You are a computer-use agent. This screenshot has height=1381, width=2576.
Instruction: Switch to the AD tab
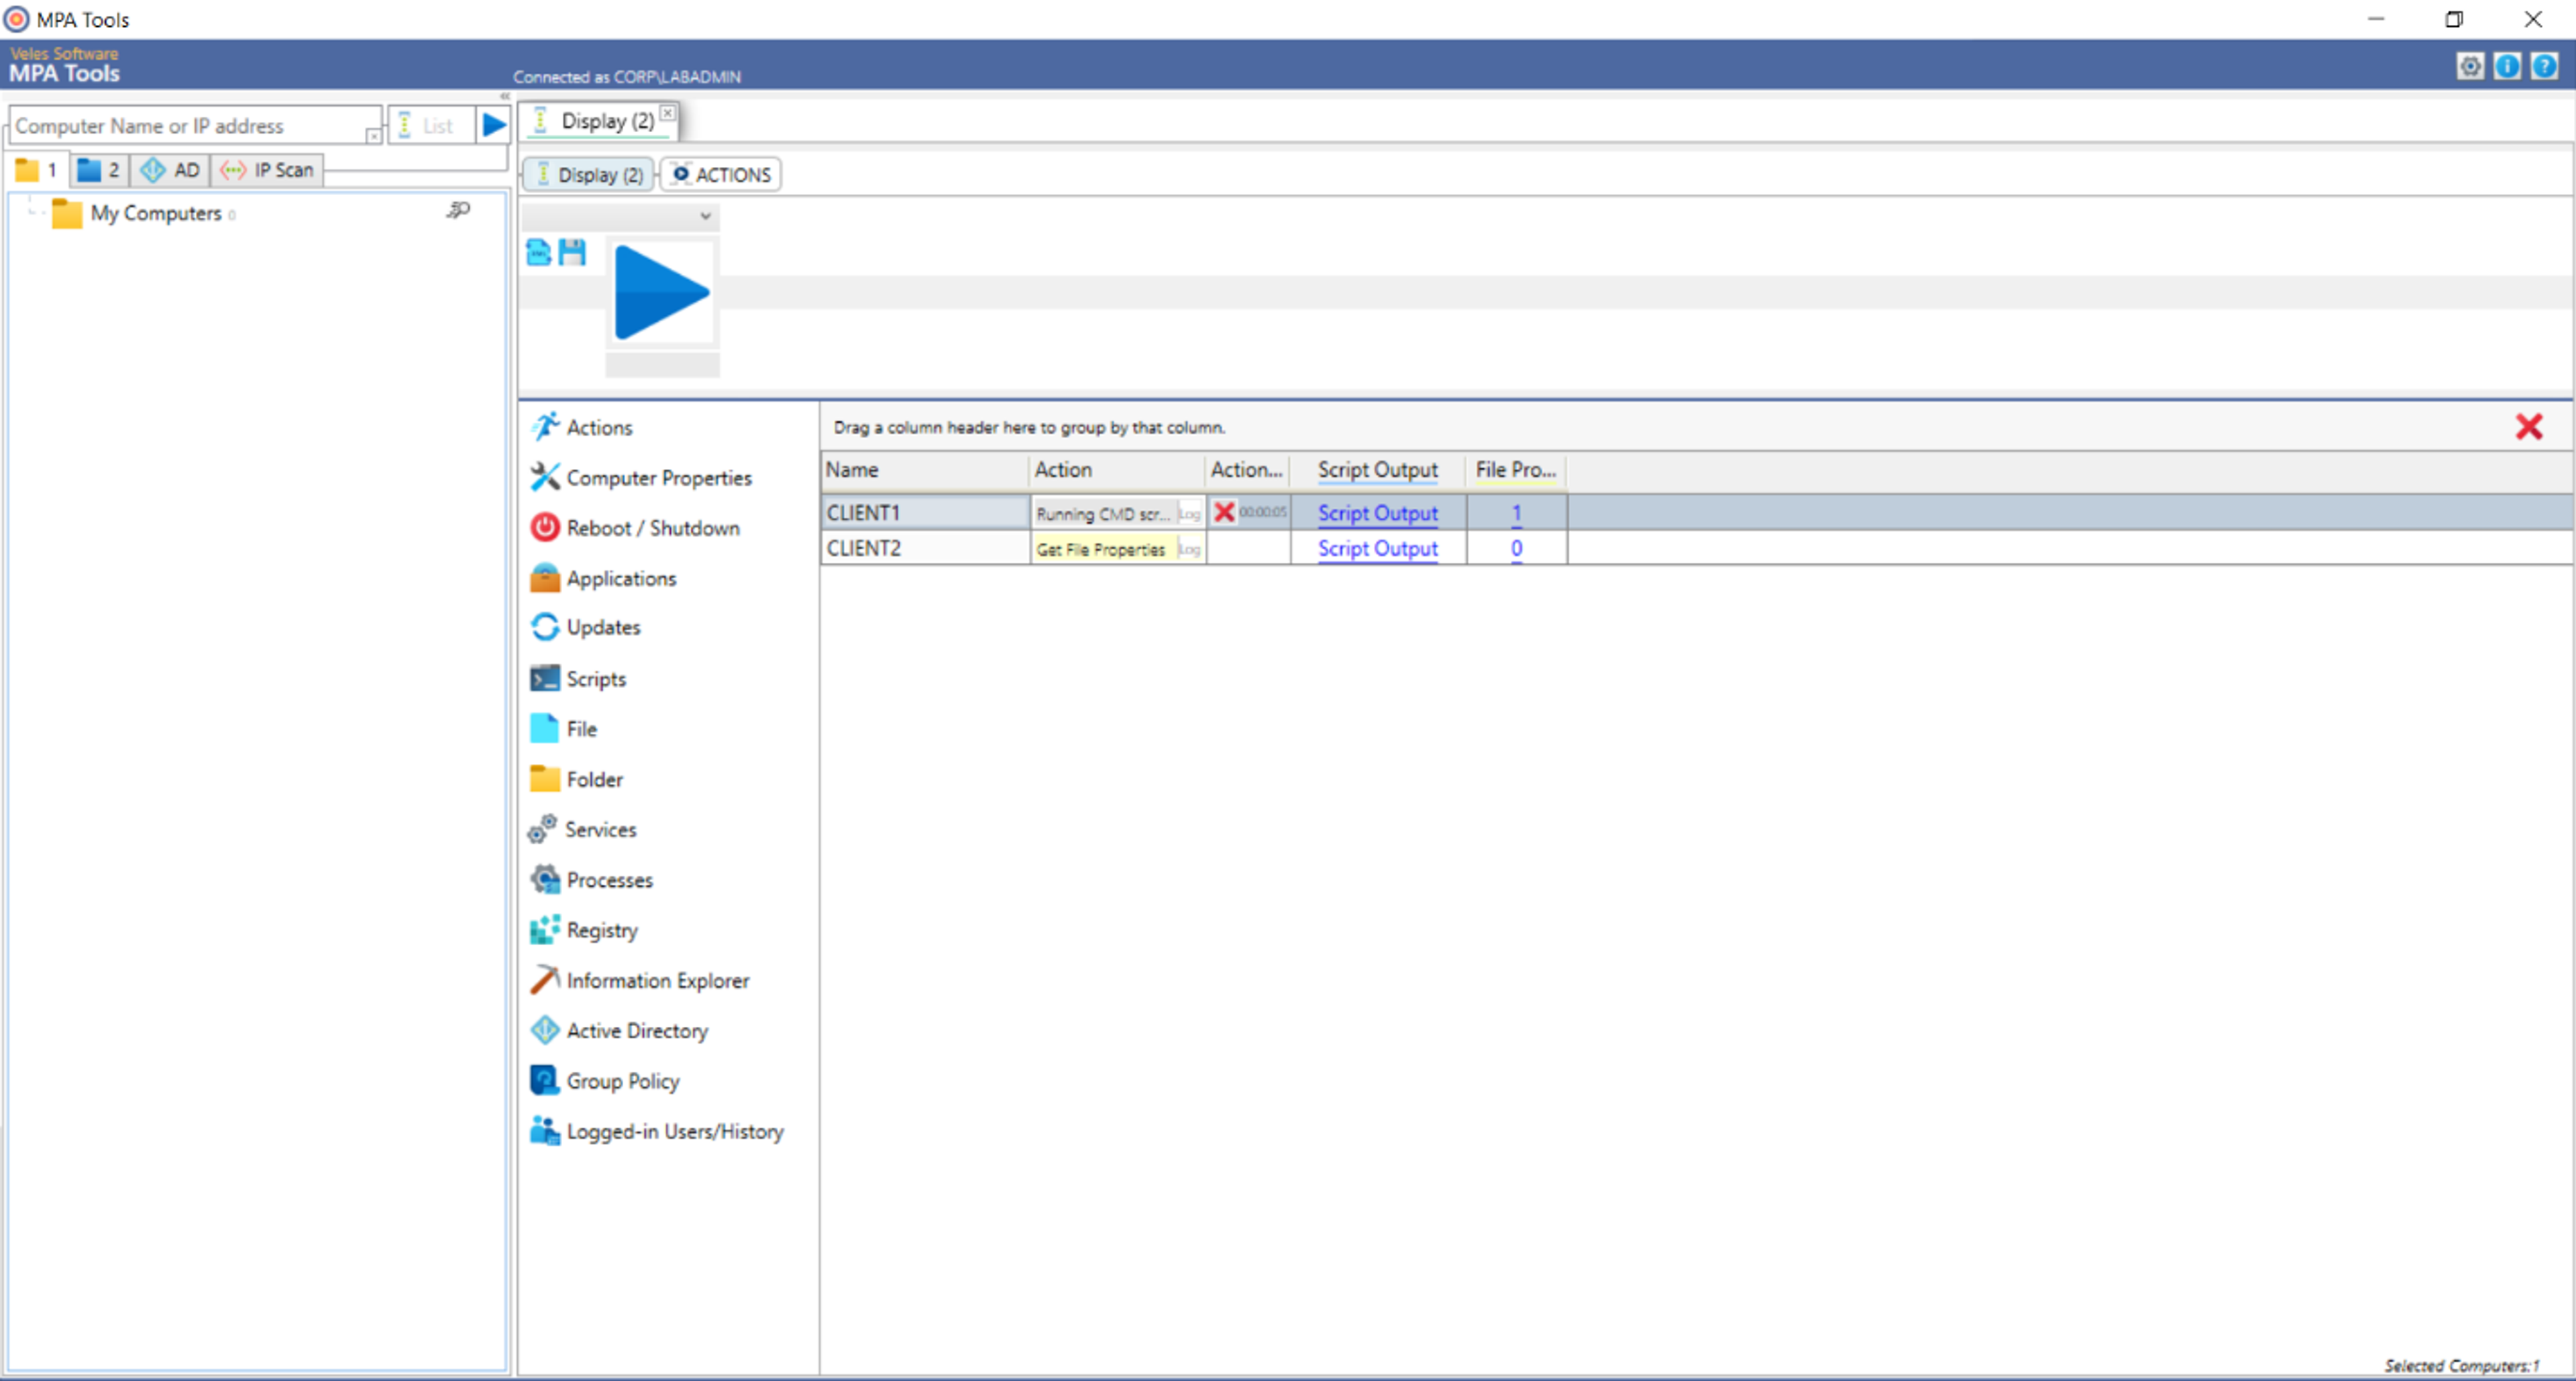(x=170, y=170)
